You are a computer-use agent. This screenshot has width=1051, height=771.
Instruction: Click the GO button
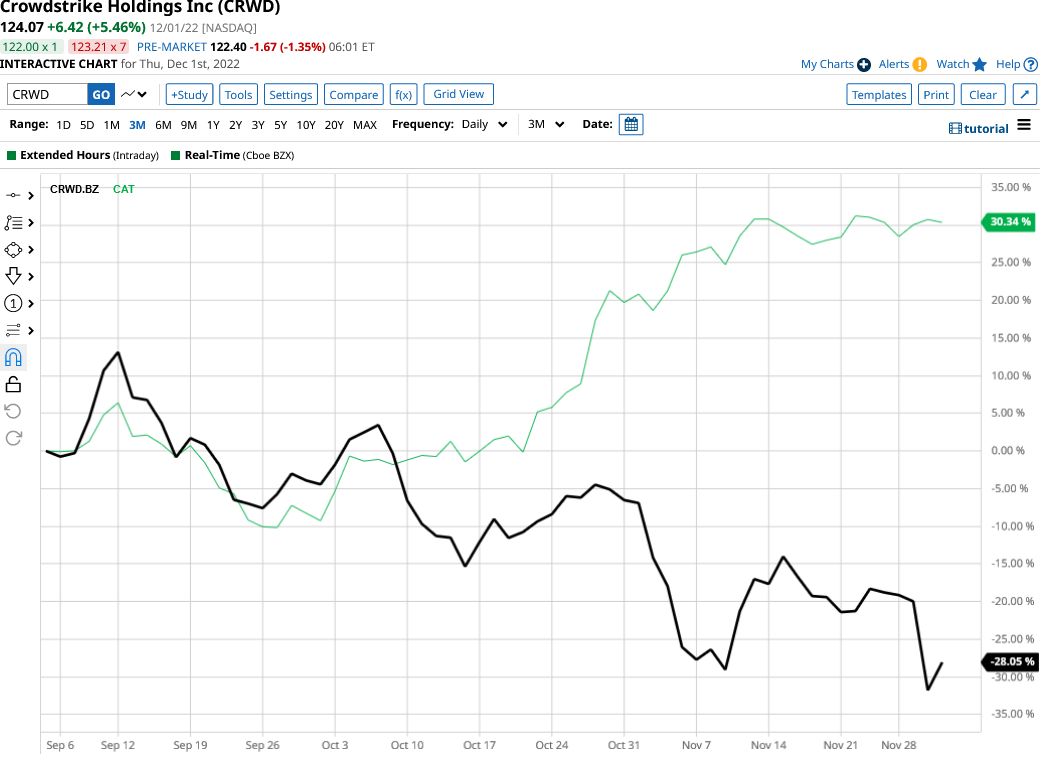pyautogui.click(x=101, y=95)
